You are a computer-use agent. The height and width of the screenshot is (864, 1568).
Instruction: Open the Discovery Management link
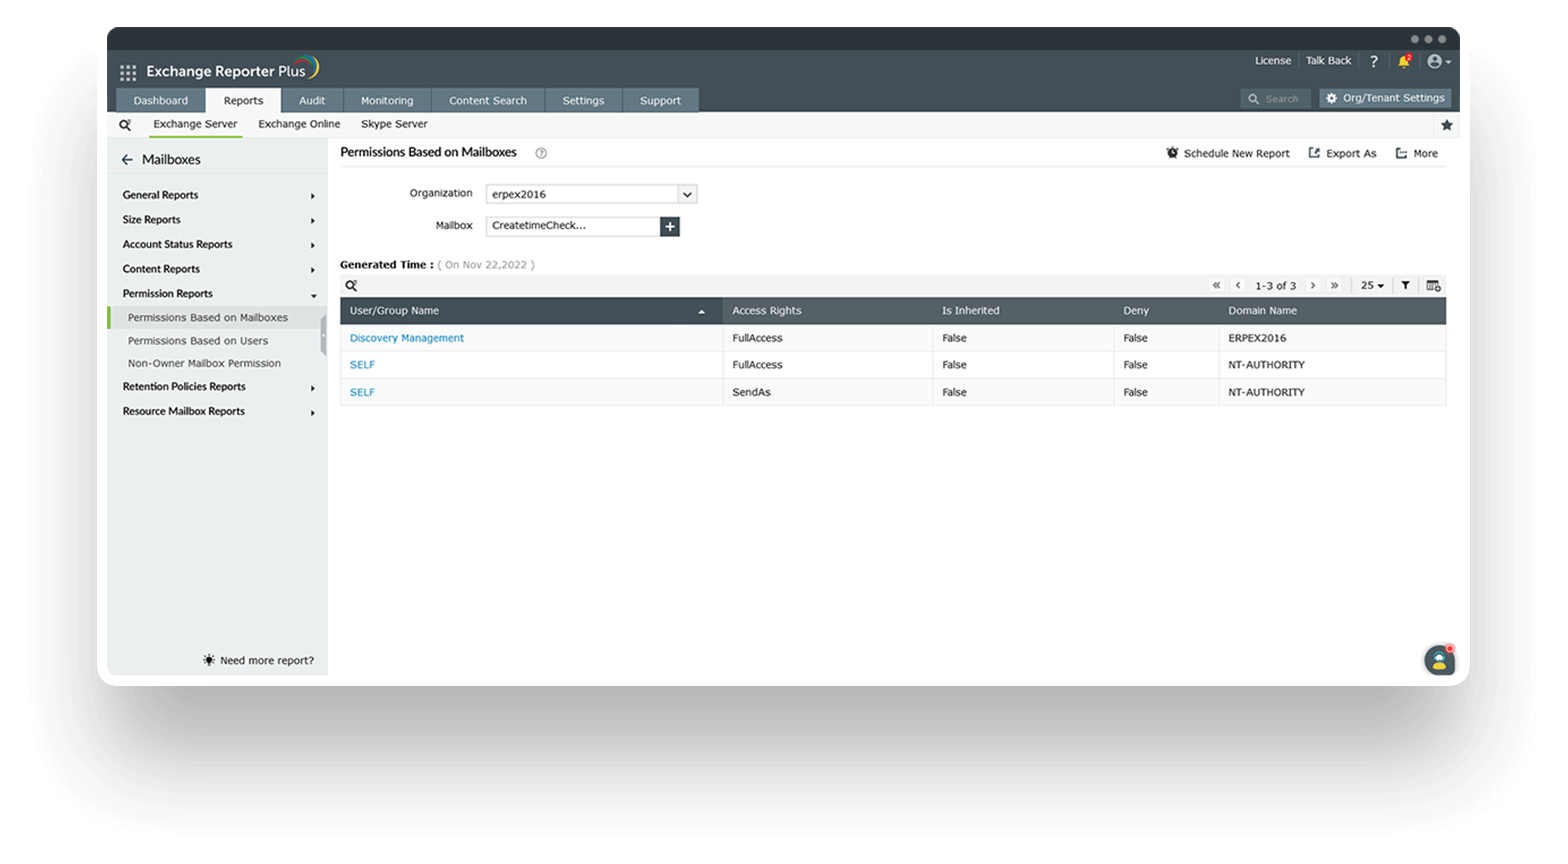pyautogui.click(x=407, y=339)
